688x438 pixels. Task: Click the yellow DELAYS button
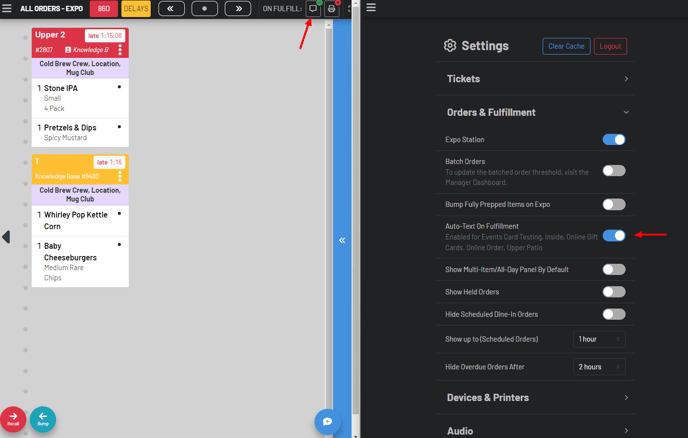[136, 9]
